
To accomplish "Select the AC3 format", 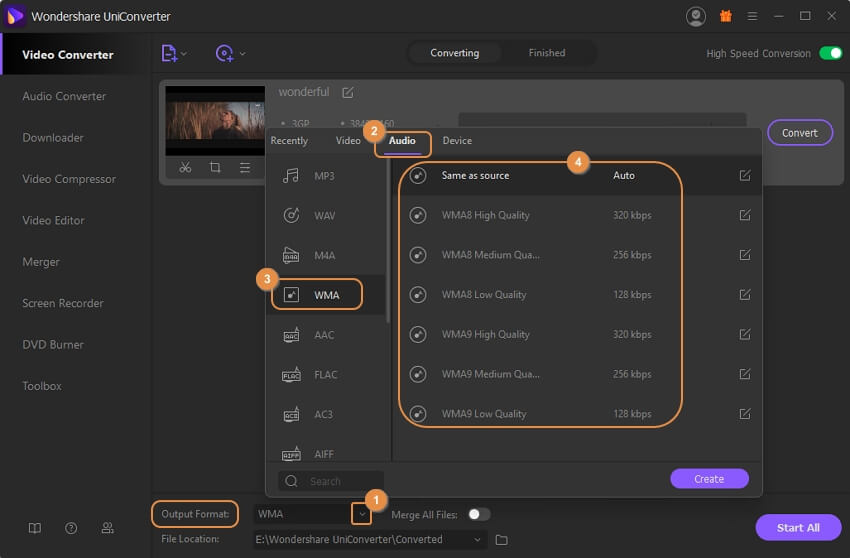I will (326, 414).
